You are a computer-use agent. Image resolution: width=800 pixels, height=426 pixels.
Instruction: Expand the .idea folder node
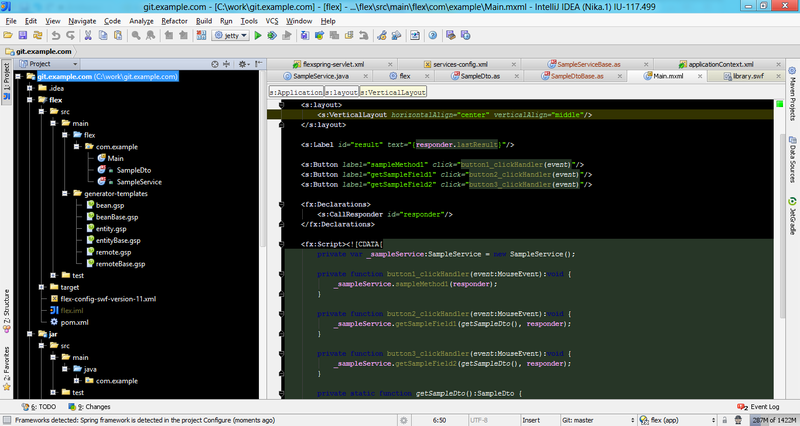(x=30, y=88)
